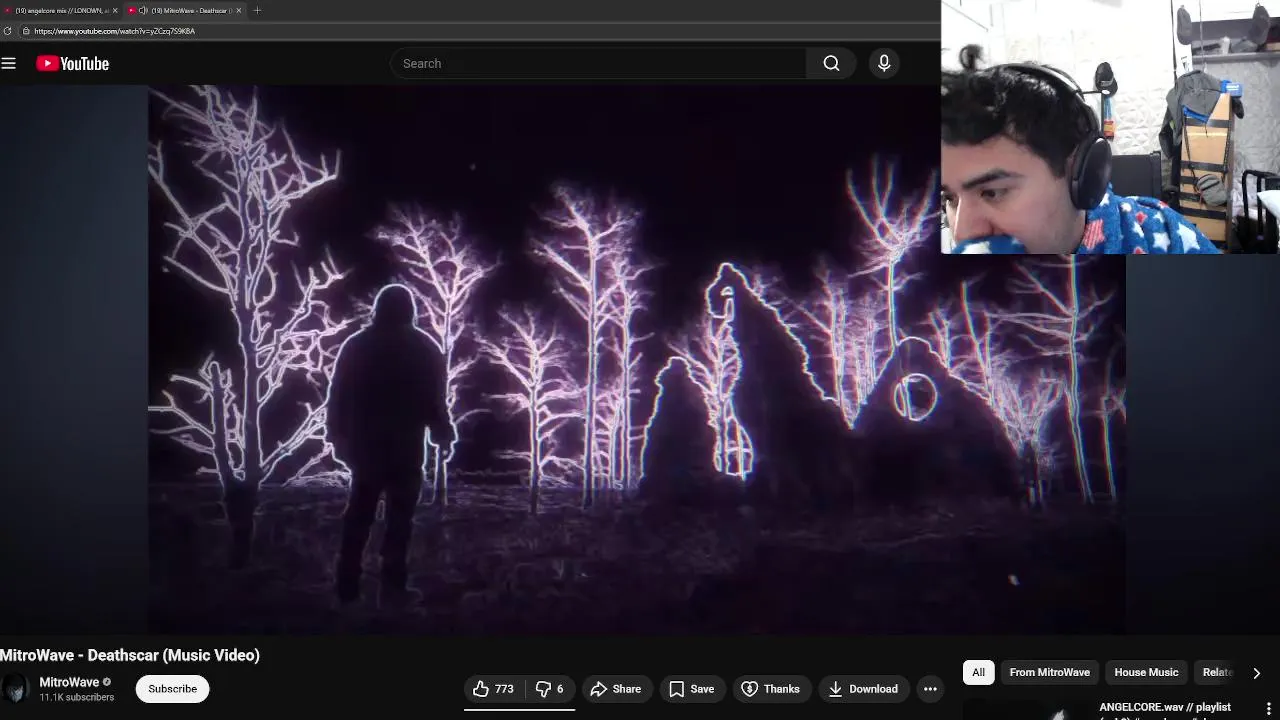Click the site info lock icon
Image resolution: width=1280 pixels, height=720 pixels.
(x=26, y=31)
